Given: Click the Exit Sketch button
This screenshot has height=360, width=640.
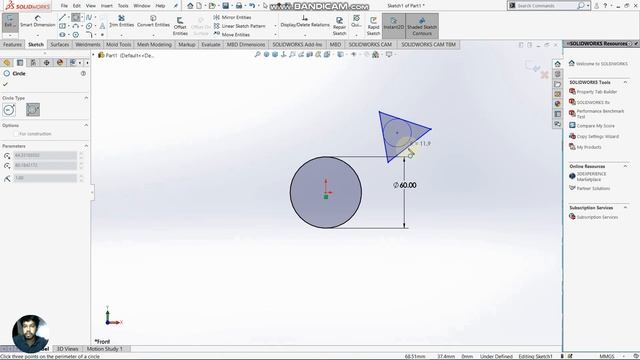Looking at the screenshot, I should (x=10, y=22).
